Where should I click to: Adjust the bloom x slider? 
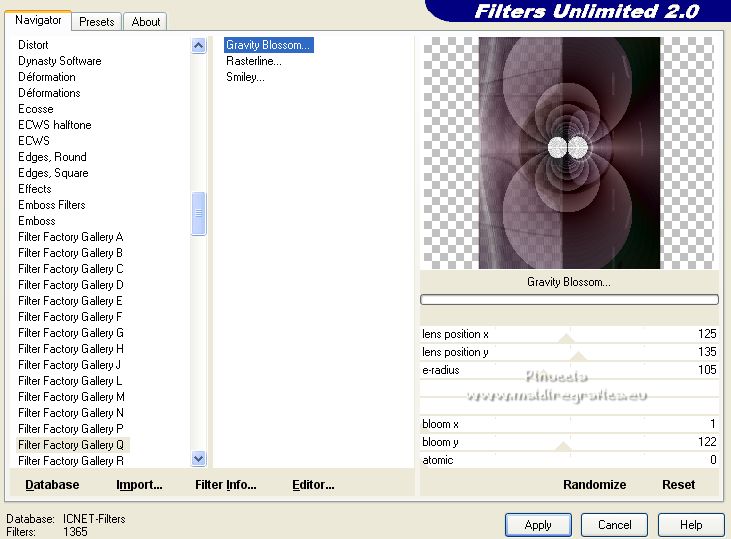[x=569, y=424]
